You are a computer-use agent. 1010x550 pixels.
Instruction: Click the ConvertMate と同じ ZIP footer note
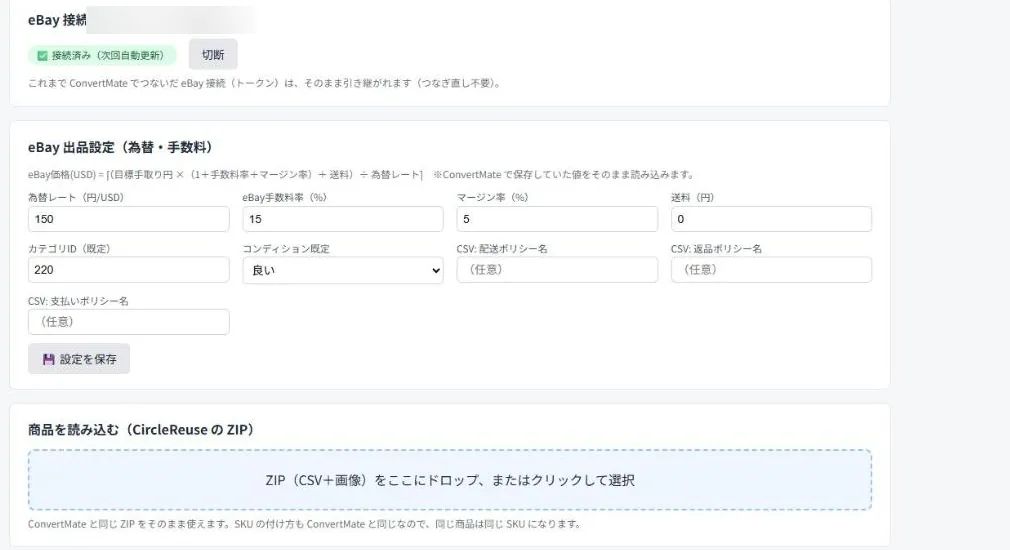[x=305, y=524]
